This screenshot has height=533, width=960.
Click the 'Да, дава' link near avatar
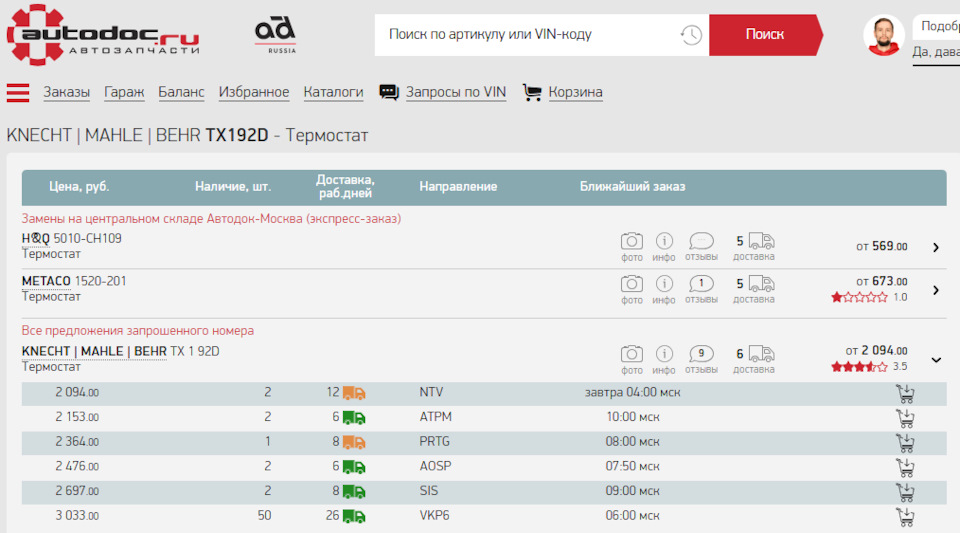(x=936, y=53)
